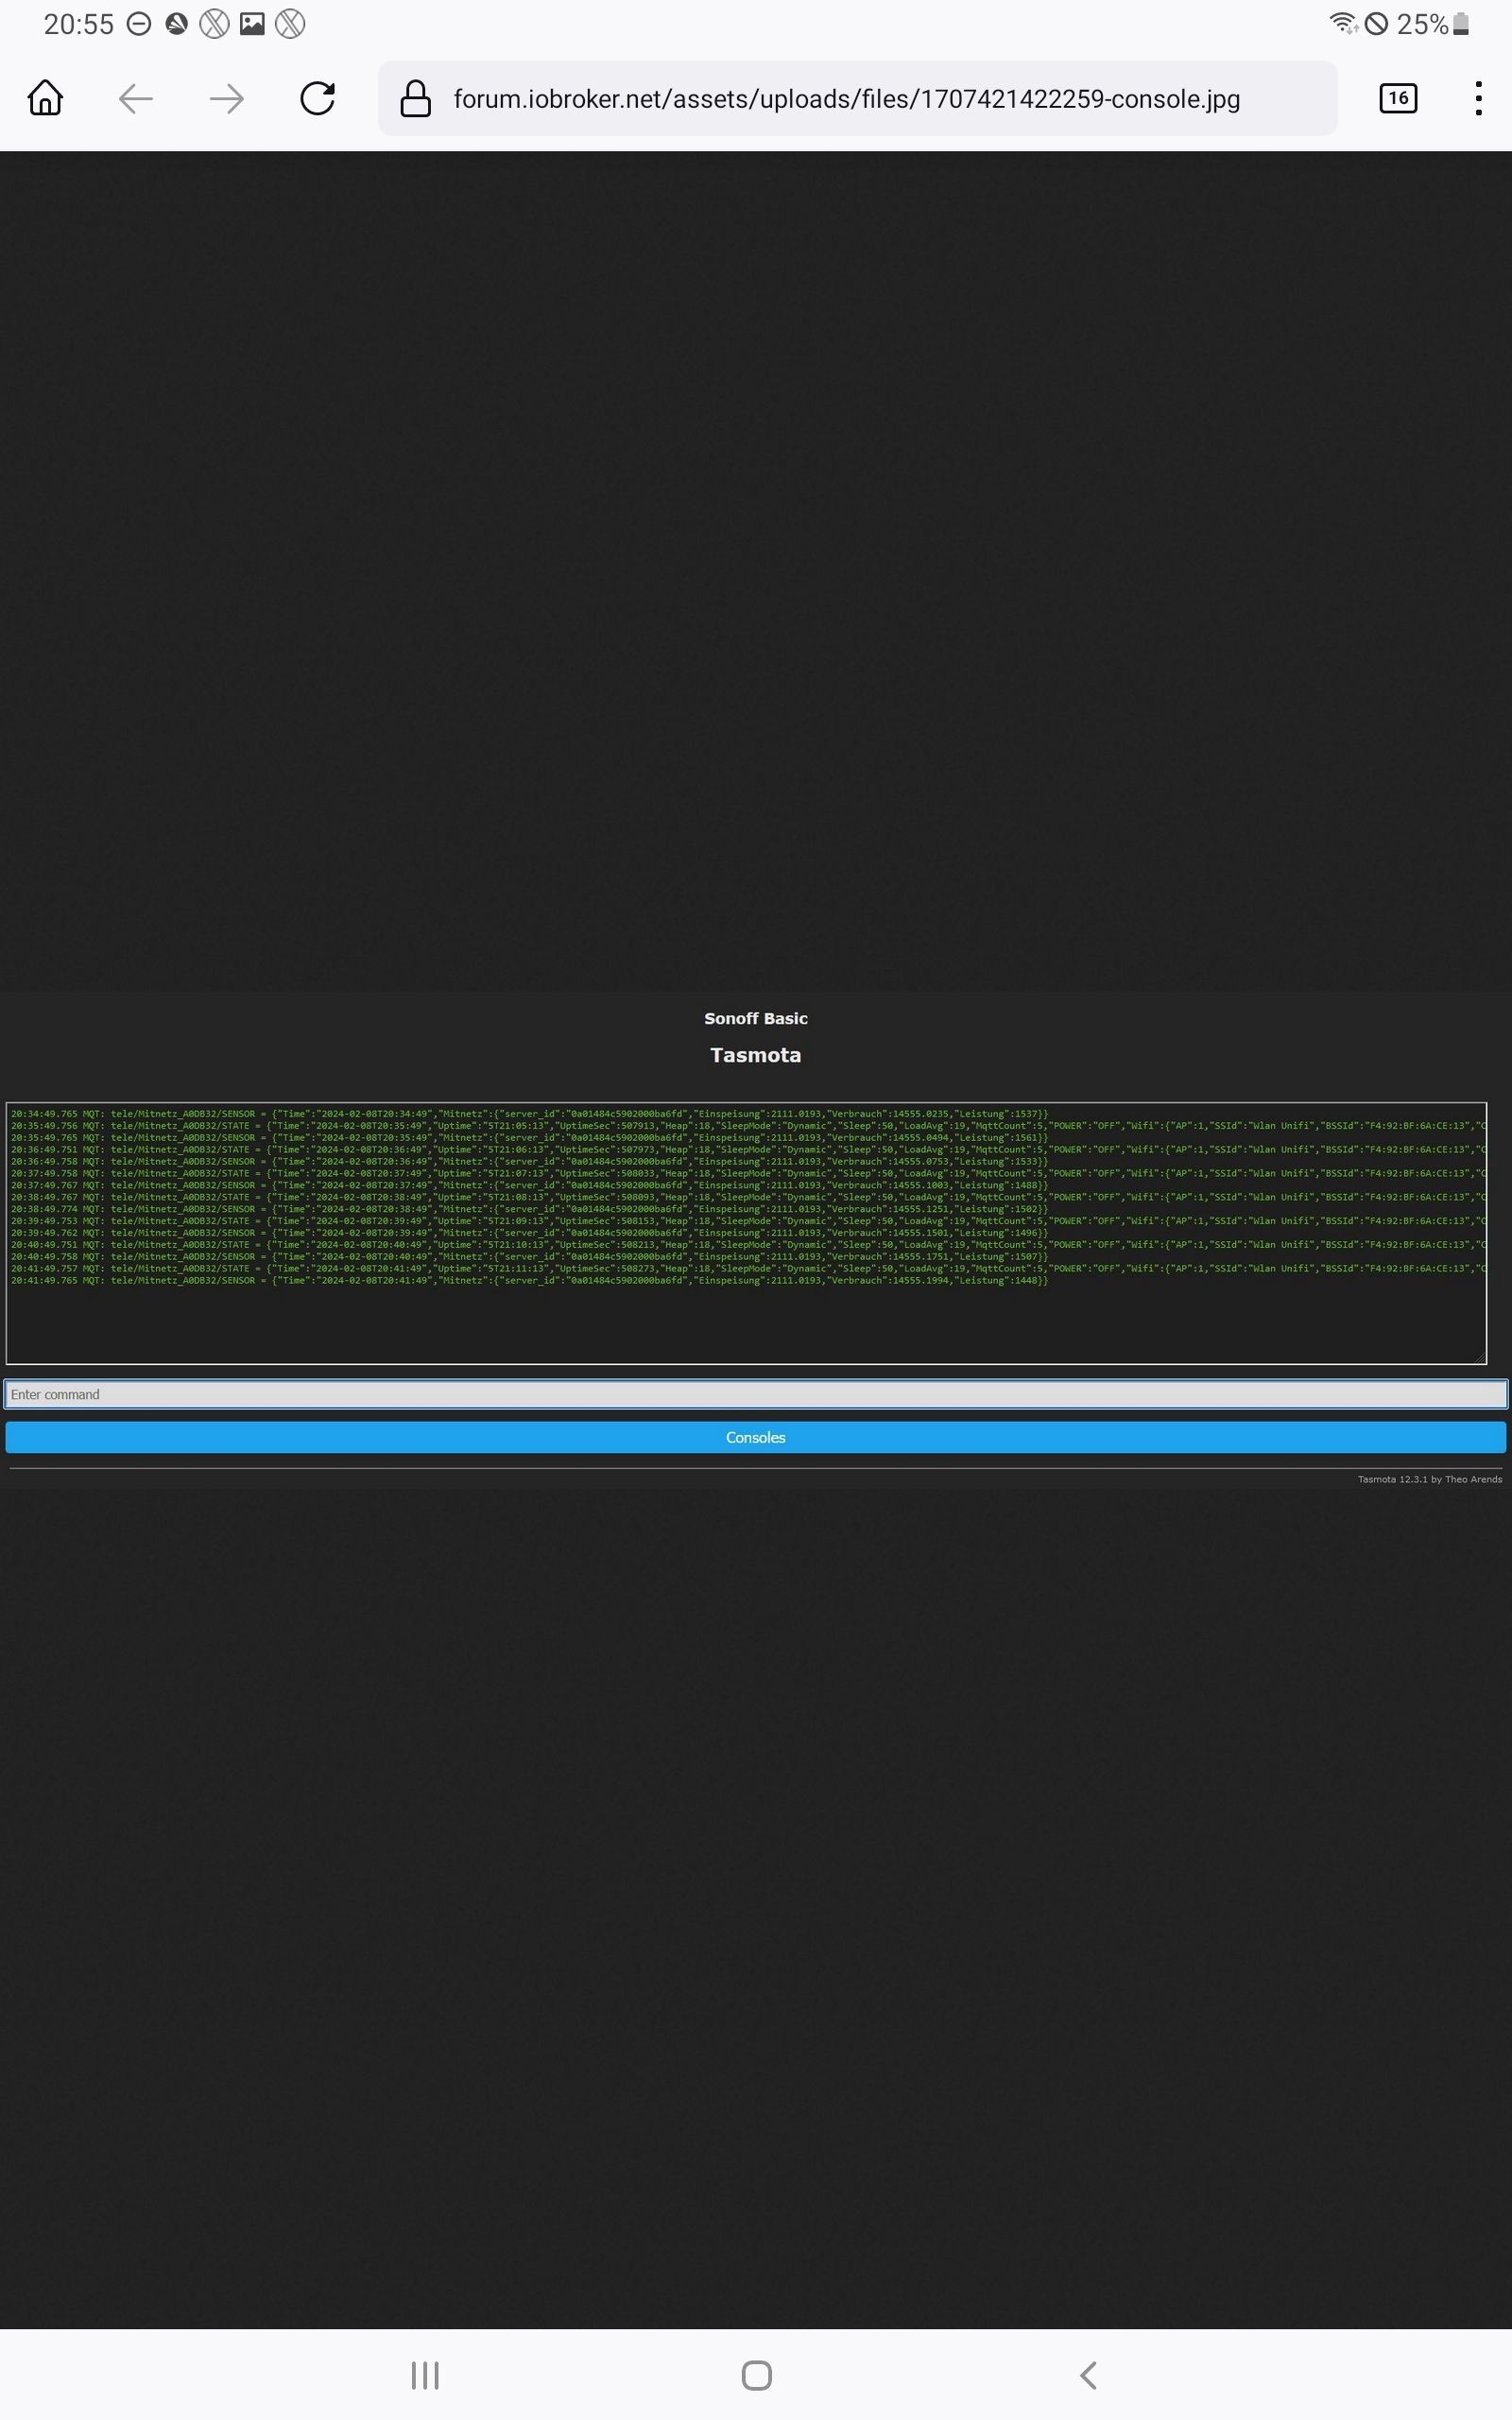Open Android recent apps button

425,2375
